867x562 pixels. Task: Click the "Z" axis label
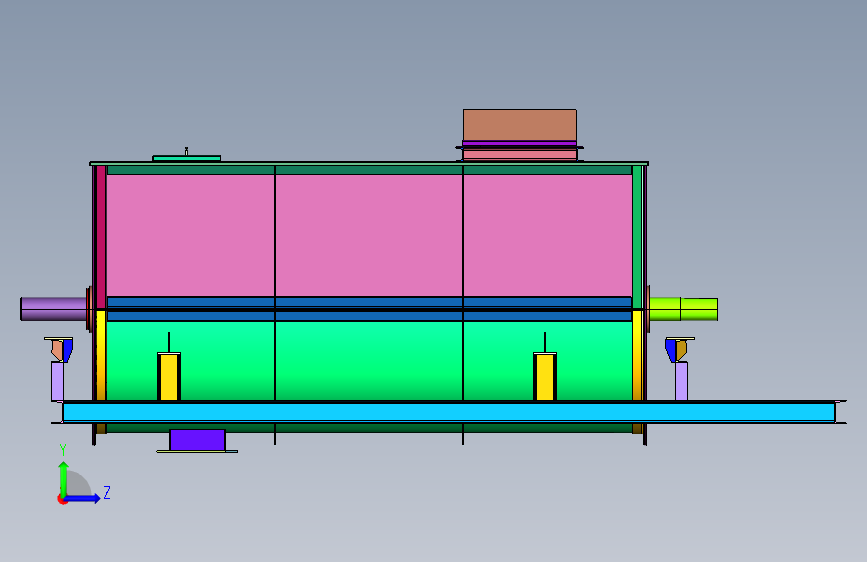pyautogui.click(x=107, y=492)
